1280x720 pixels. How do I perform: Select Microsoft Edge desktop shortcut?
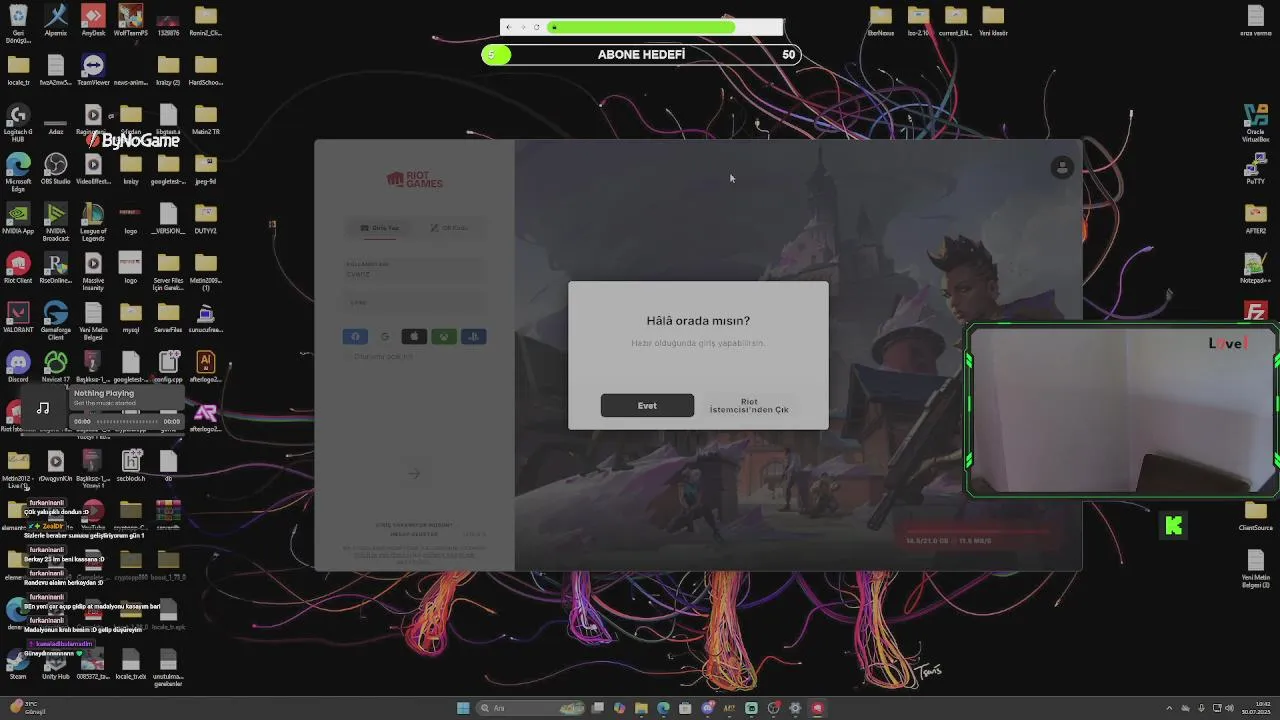tap(18, 173)
